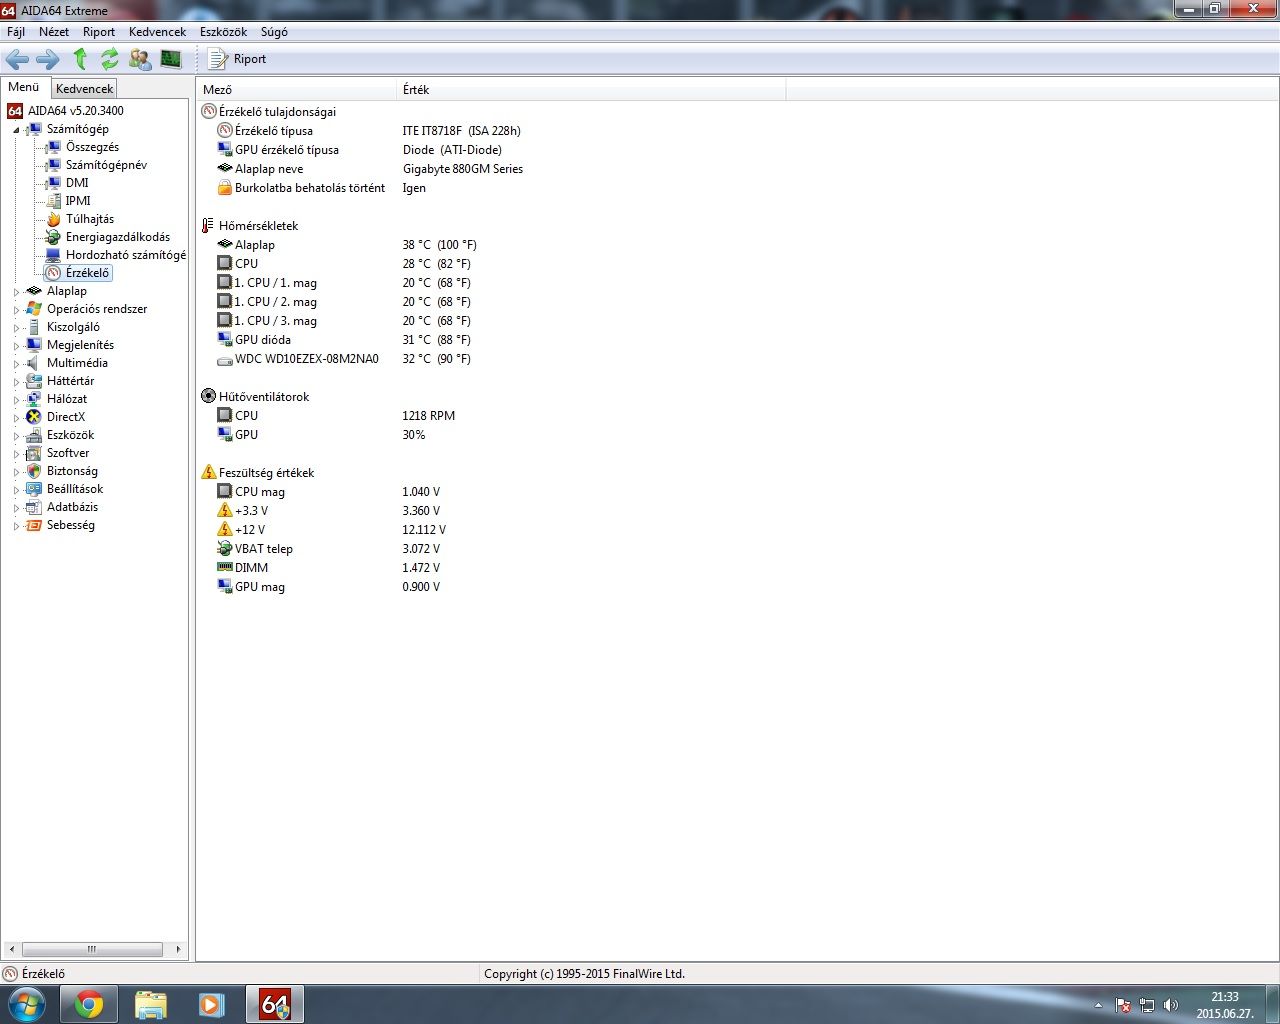Click the volume speaker tray icon
The width and height of the screenshot is (1280, 1024).
tap(1171, 1005)
